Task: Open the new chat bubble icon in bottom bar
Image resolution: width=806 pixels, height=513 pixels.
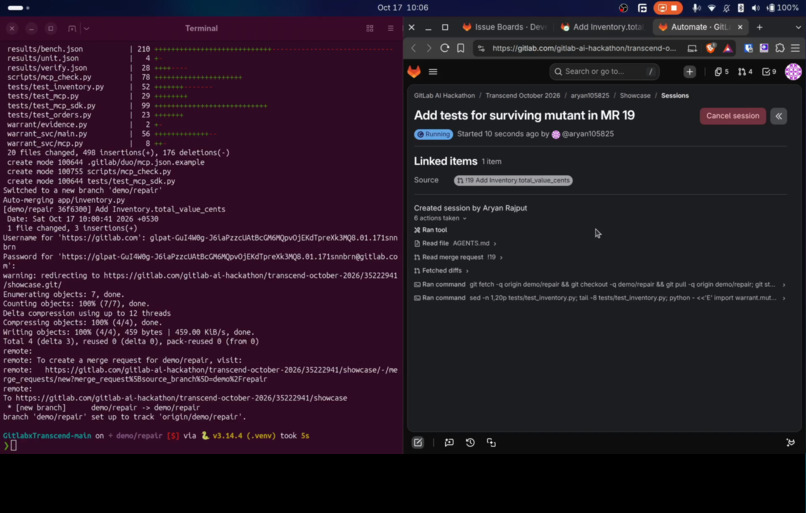Action: click(449, 443)
